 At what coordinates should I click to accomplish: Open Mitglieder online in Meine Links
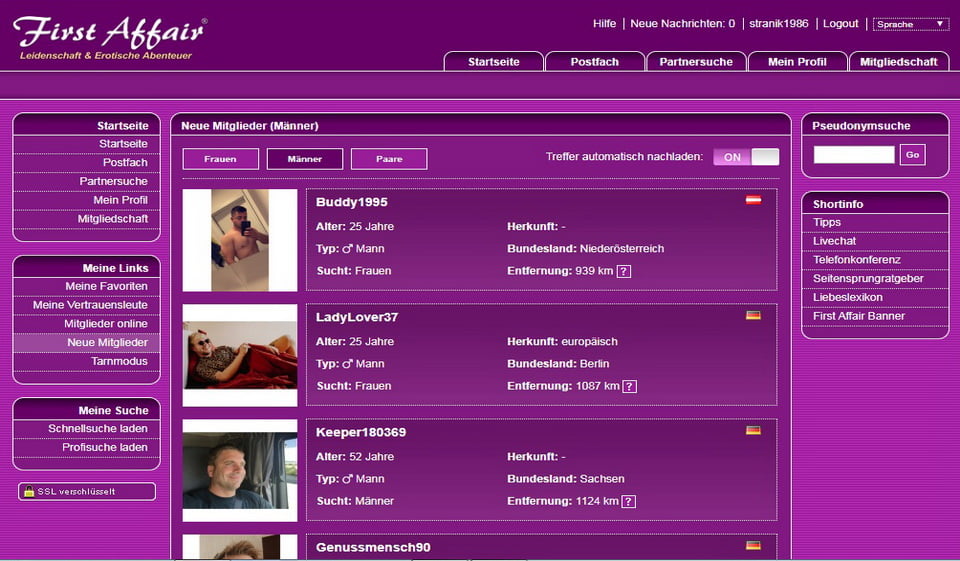tap(106, 324)
